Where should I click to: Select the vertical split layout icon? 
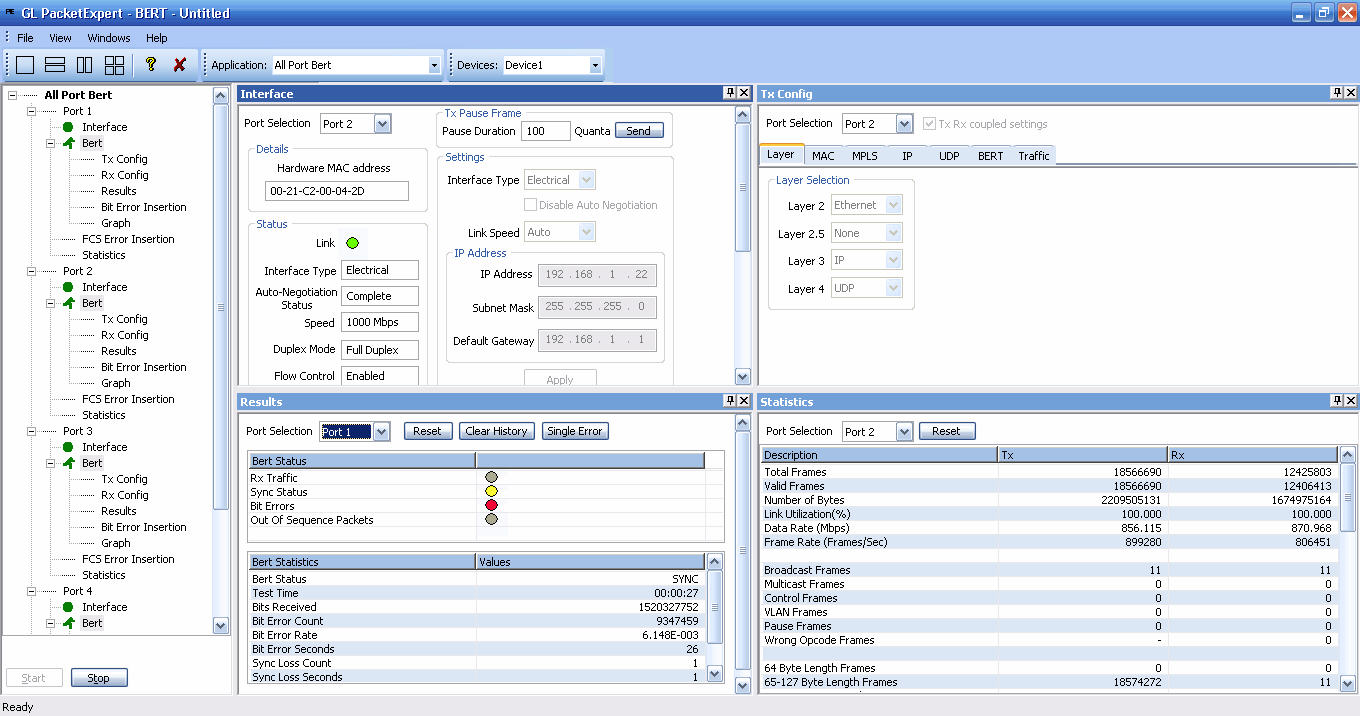pyautogui.click(x=85, y=64)
